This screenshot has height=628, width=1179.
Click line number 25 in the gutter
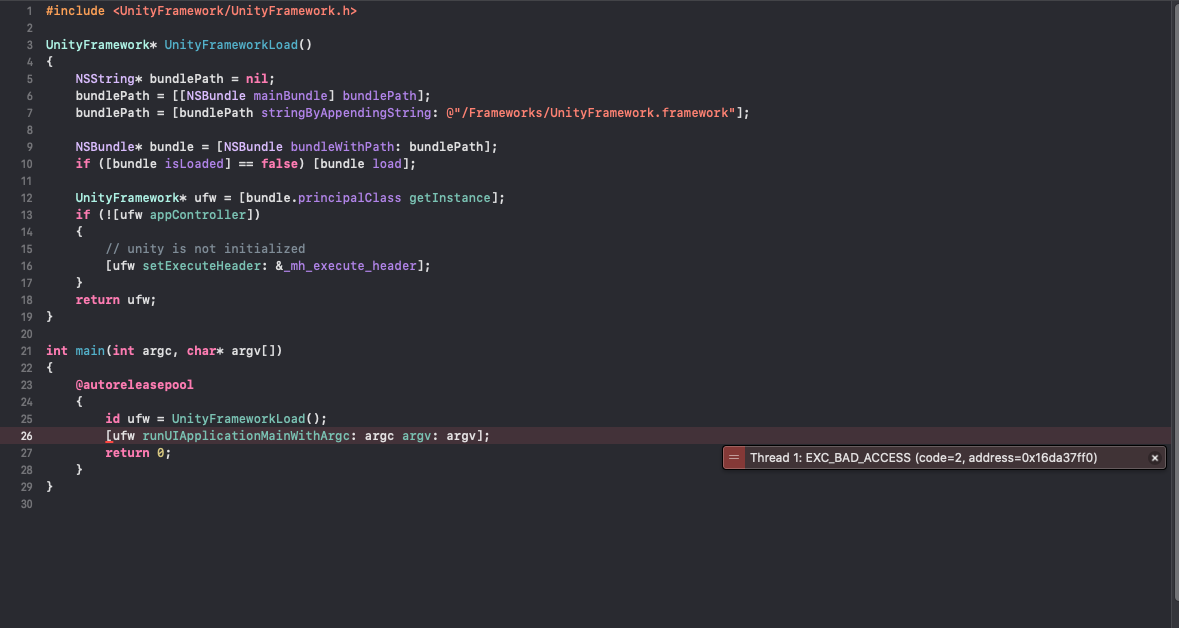tap(26, 418)
